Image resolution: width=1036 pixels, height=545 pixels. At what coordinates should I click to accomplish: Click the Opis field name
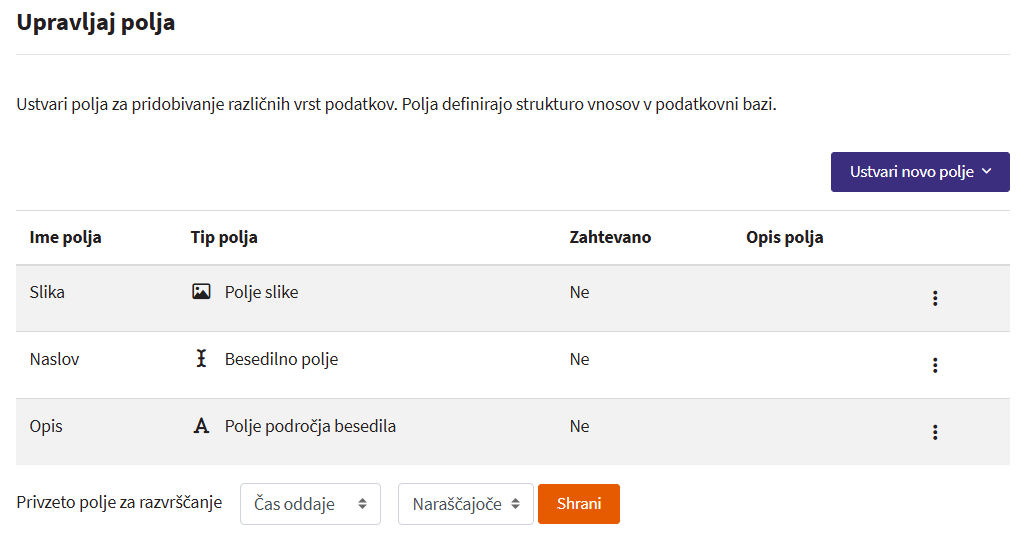coord(46,426)
